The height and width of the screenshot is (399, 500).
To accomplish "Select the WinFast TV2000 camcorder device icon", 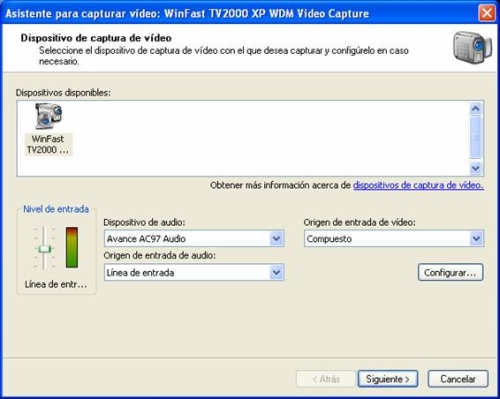I will coord(49,116).
